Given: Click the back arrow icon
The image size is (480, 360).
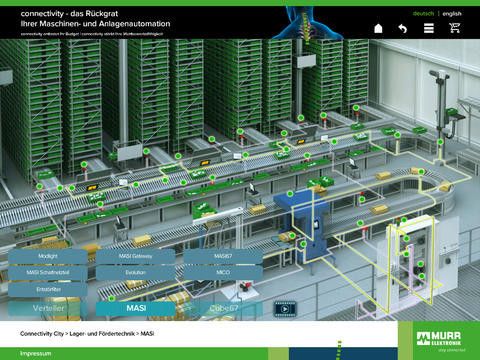Looking at the screenshot, I should coord(403,29).
